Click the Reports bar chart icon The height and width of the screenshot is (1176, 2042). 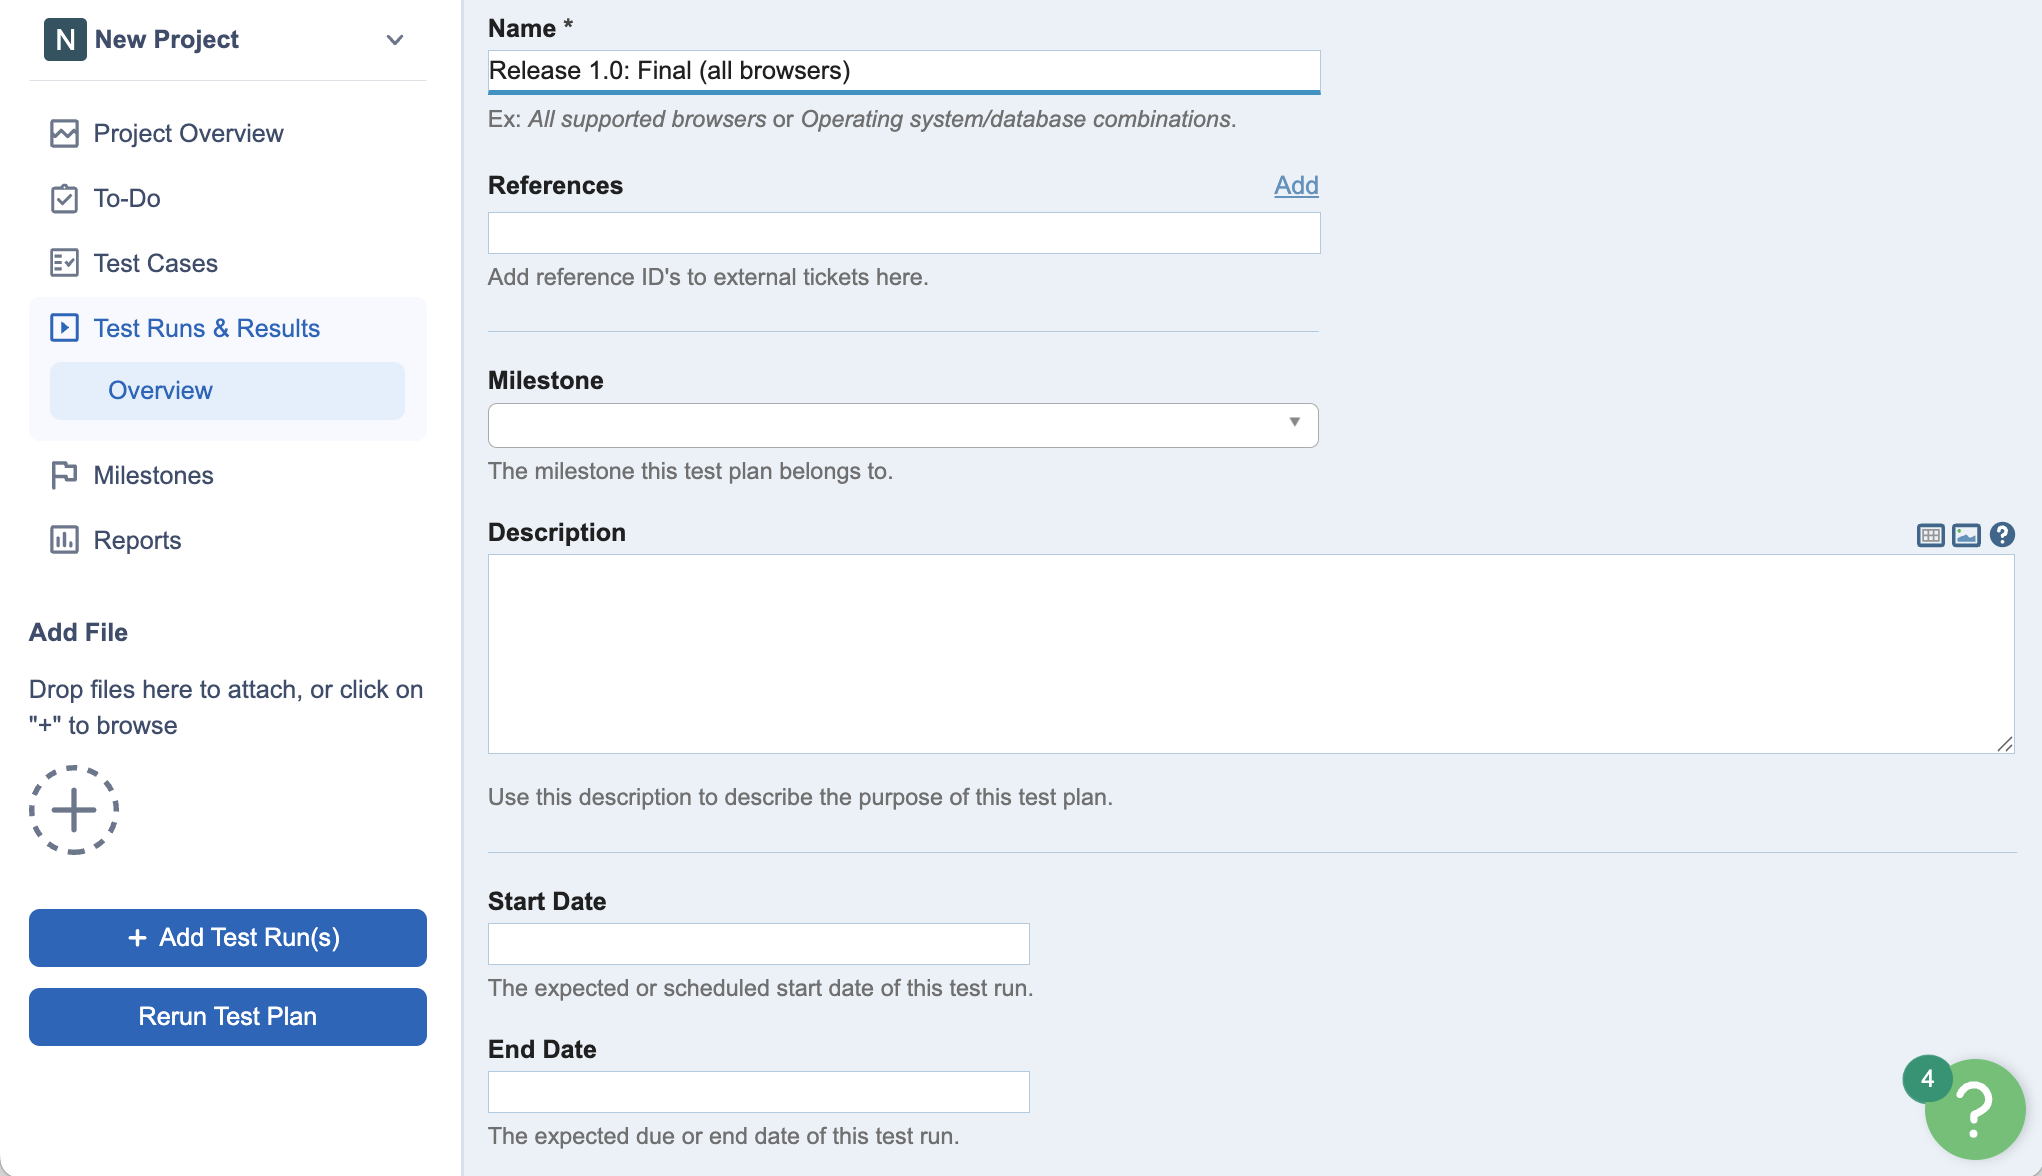pyautogui.click(x=64, y=540)
